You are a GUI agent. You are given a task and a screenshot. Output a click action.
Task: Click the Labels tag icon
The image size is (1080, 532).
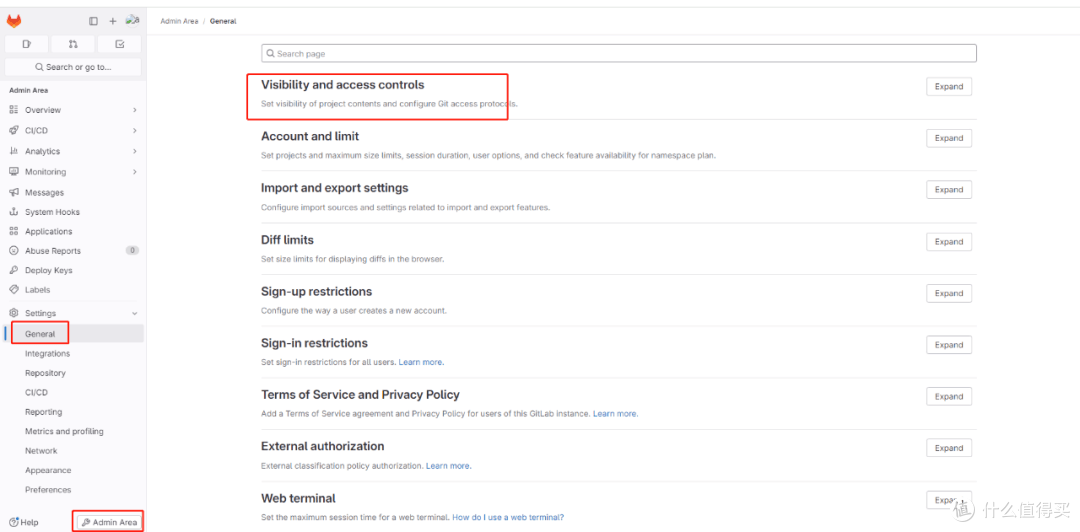(x=14, y=289)
